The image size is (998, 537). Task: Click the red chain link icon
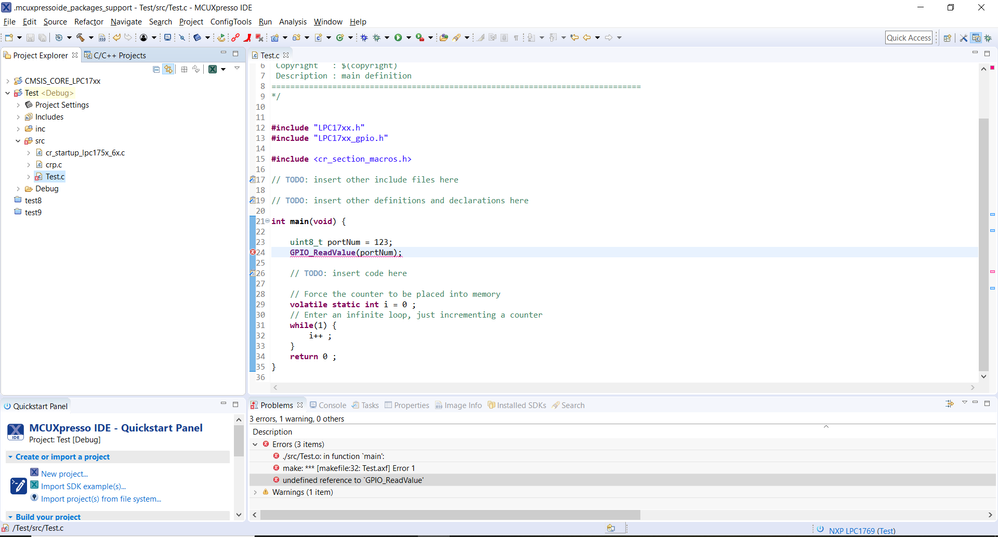click(235, 38)
